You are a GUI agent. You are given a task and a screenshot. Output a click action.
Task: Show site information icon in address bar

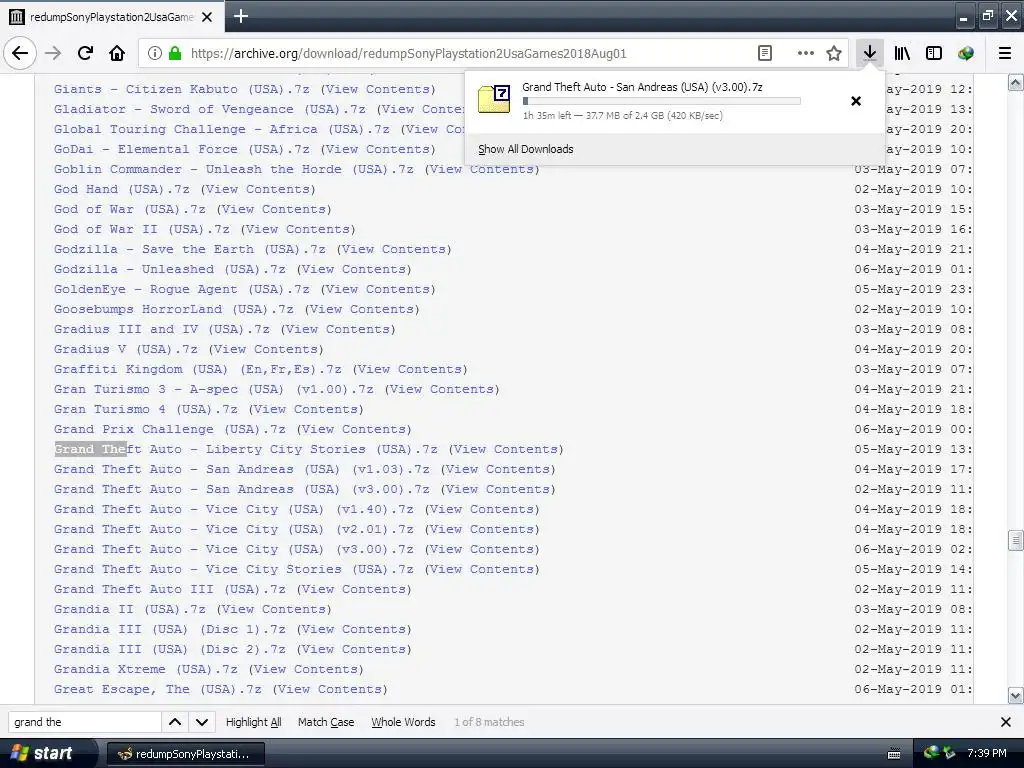(155, 53)
